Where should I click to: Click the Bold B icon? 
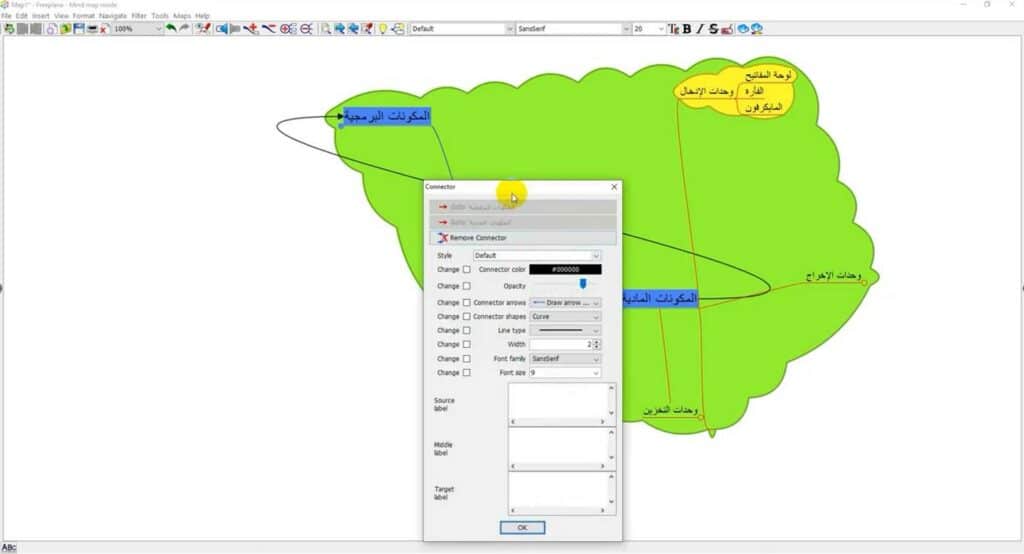coord(687,29)
